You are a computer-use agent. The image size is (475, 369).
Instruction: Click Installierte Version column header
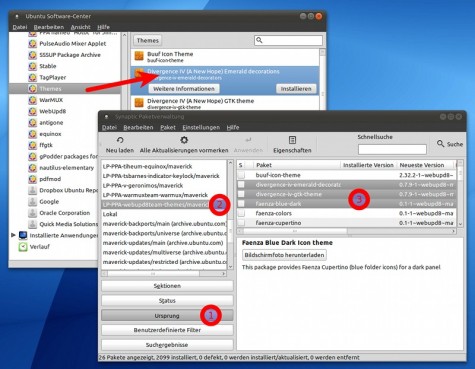click(x=368, y=165)
